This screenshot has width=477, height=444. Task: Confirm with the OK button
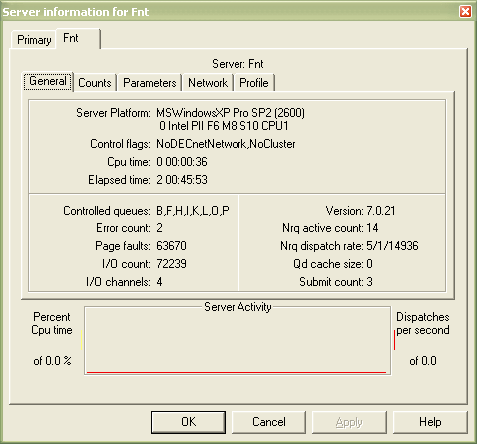click(188, 422)
